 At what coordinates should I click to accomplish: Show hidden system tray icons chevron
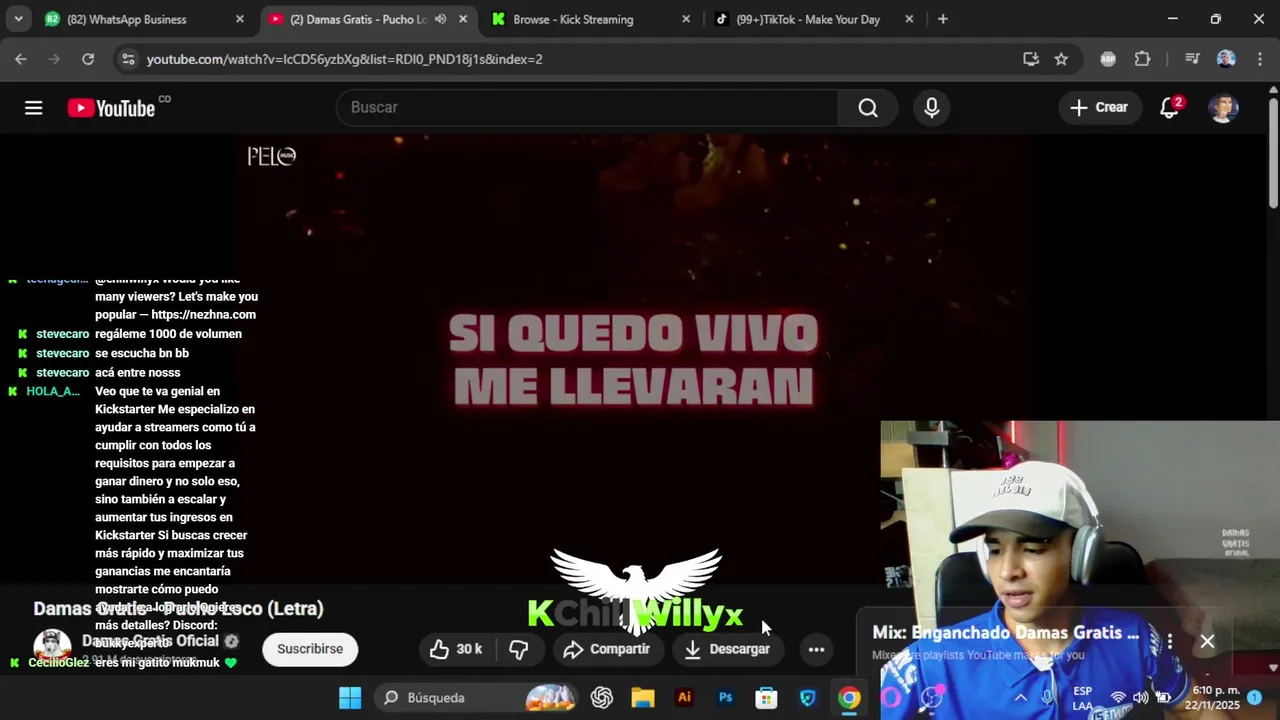tap(1020, 698)
